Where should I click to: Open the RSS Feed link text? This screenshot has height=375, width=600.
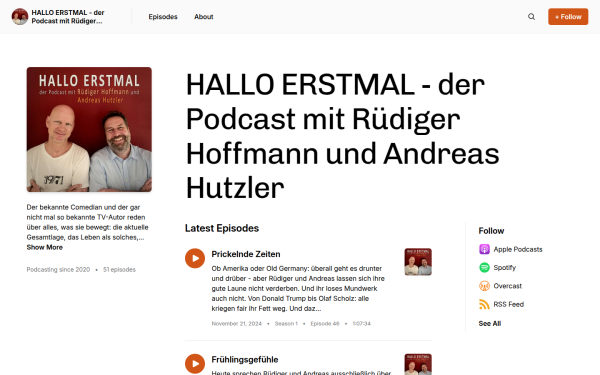pos(509,304)
